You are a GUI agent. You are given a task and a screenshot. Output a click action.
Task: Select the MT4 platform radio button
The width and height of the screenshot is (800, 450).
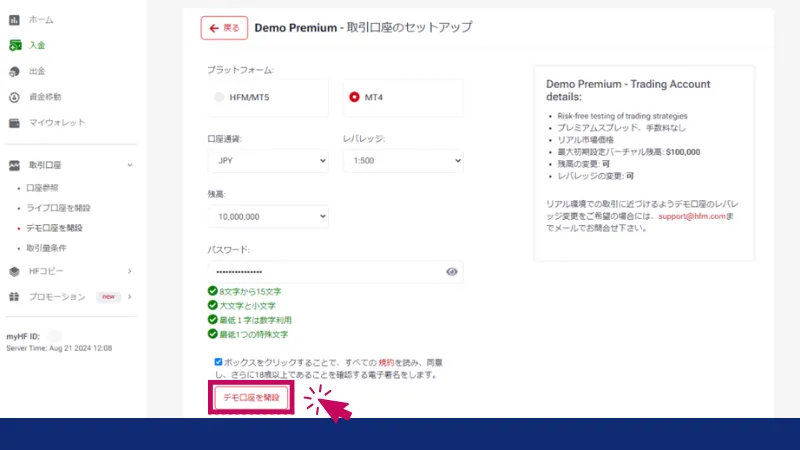(x=354, y=97)
